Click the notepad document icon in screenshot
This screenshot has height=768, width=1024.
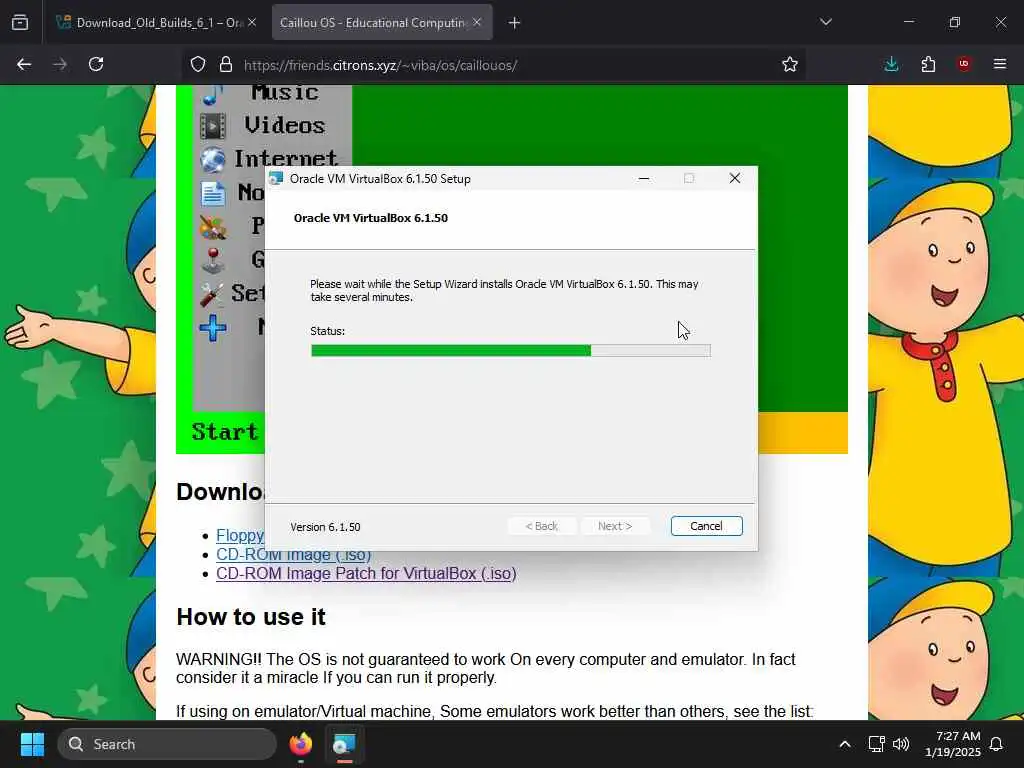pos(212,193)
